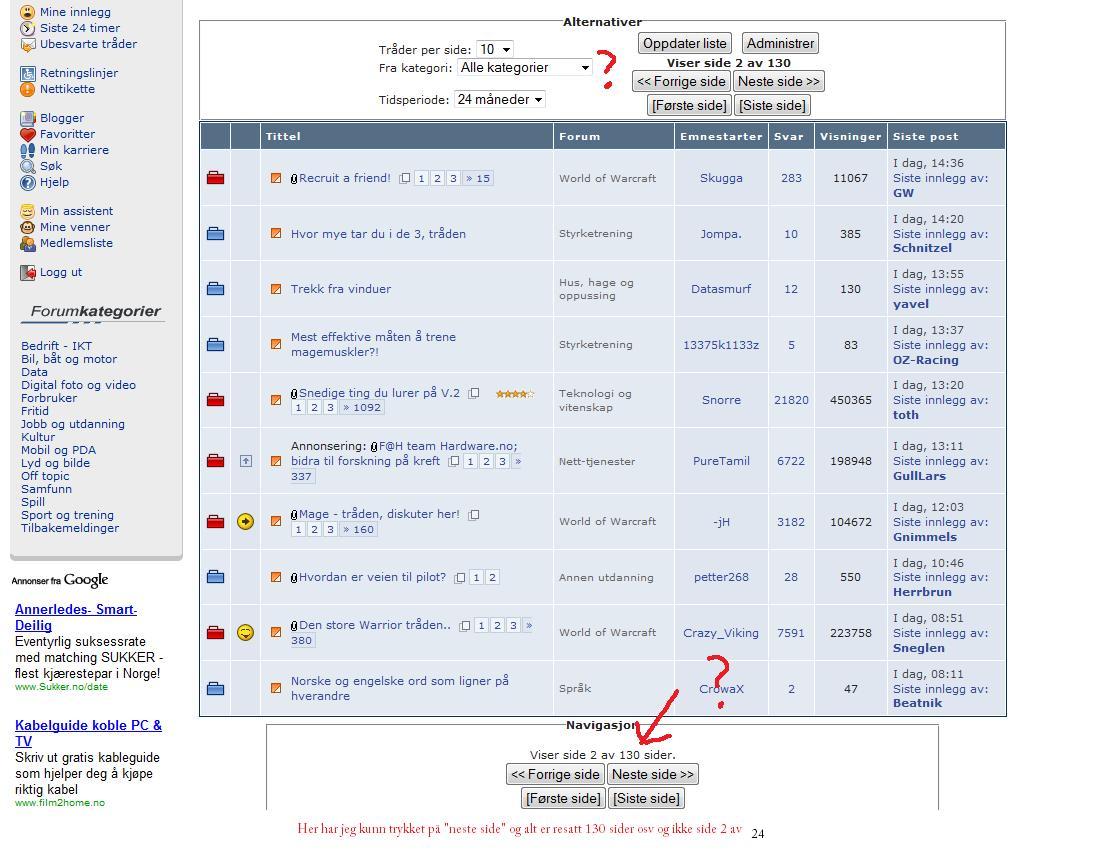Viewport: 1118px width, 853px height.
Task: Click bottom [Siste side] button in Navigasjon
Action: [x=647, y=798]
